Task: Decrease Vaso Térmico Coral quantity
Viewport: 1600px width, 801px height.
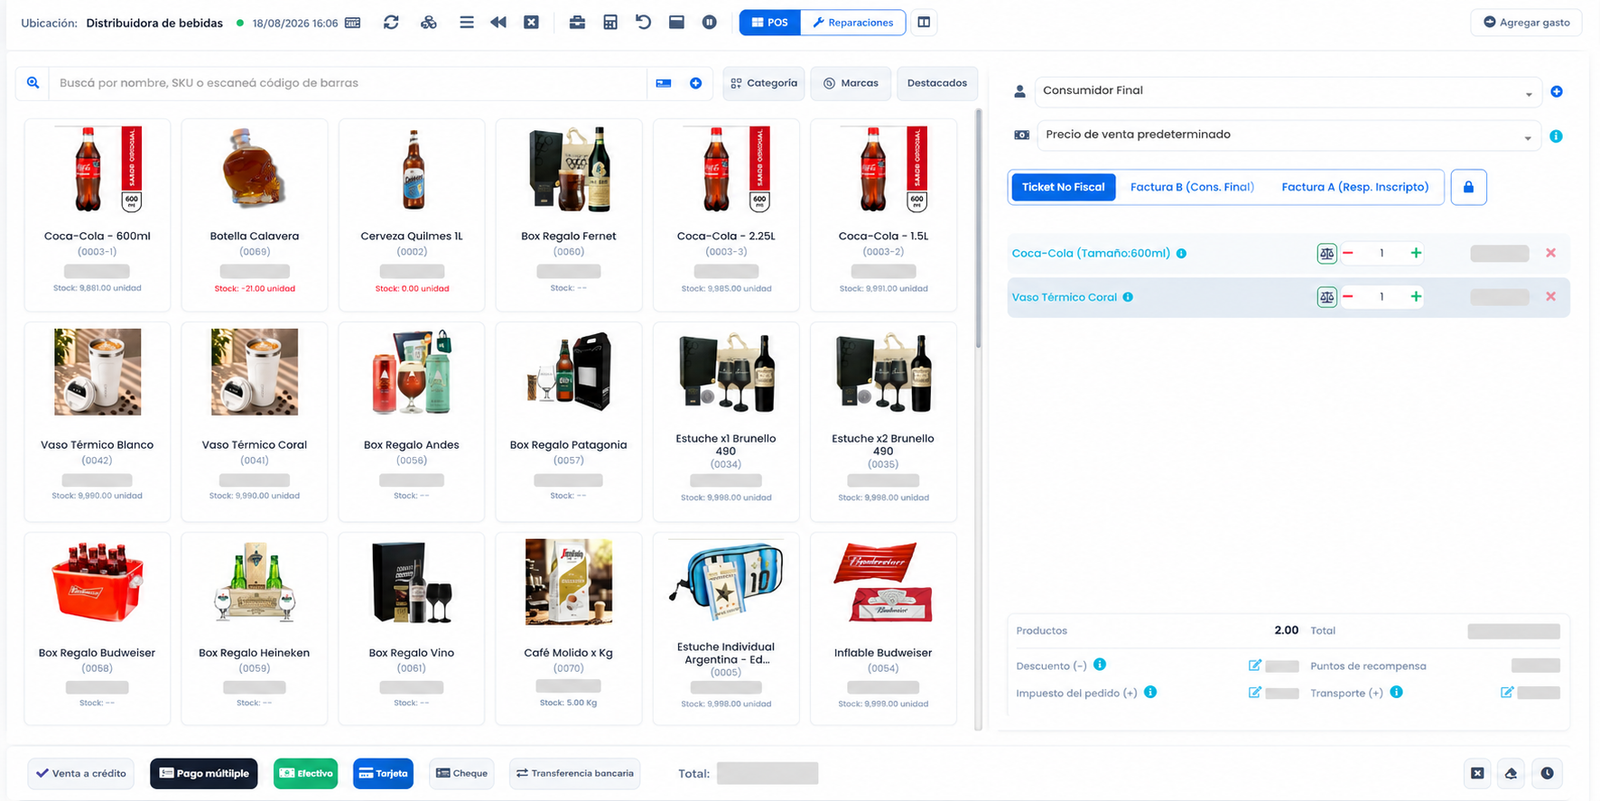Action: [1348, 297]
